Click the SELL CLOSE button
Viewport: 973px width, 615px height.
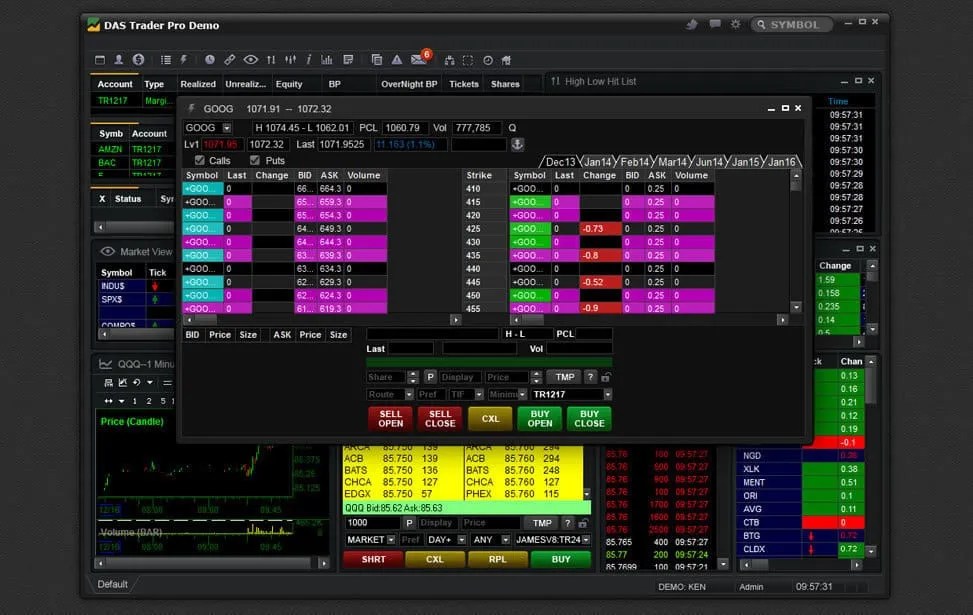[x=440, y=418]
